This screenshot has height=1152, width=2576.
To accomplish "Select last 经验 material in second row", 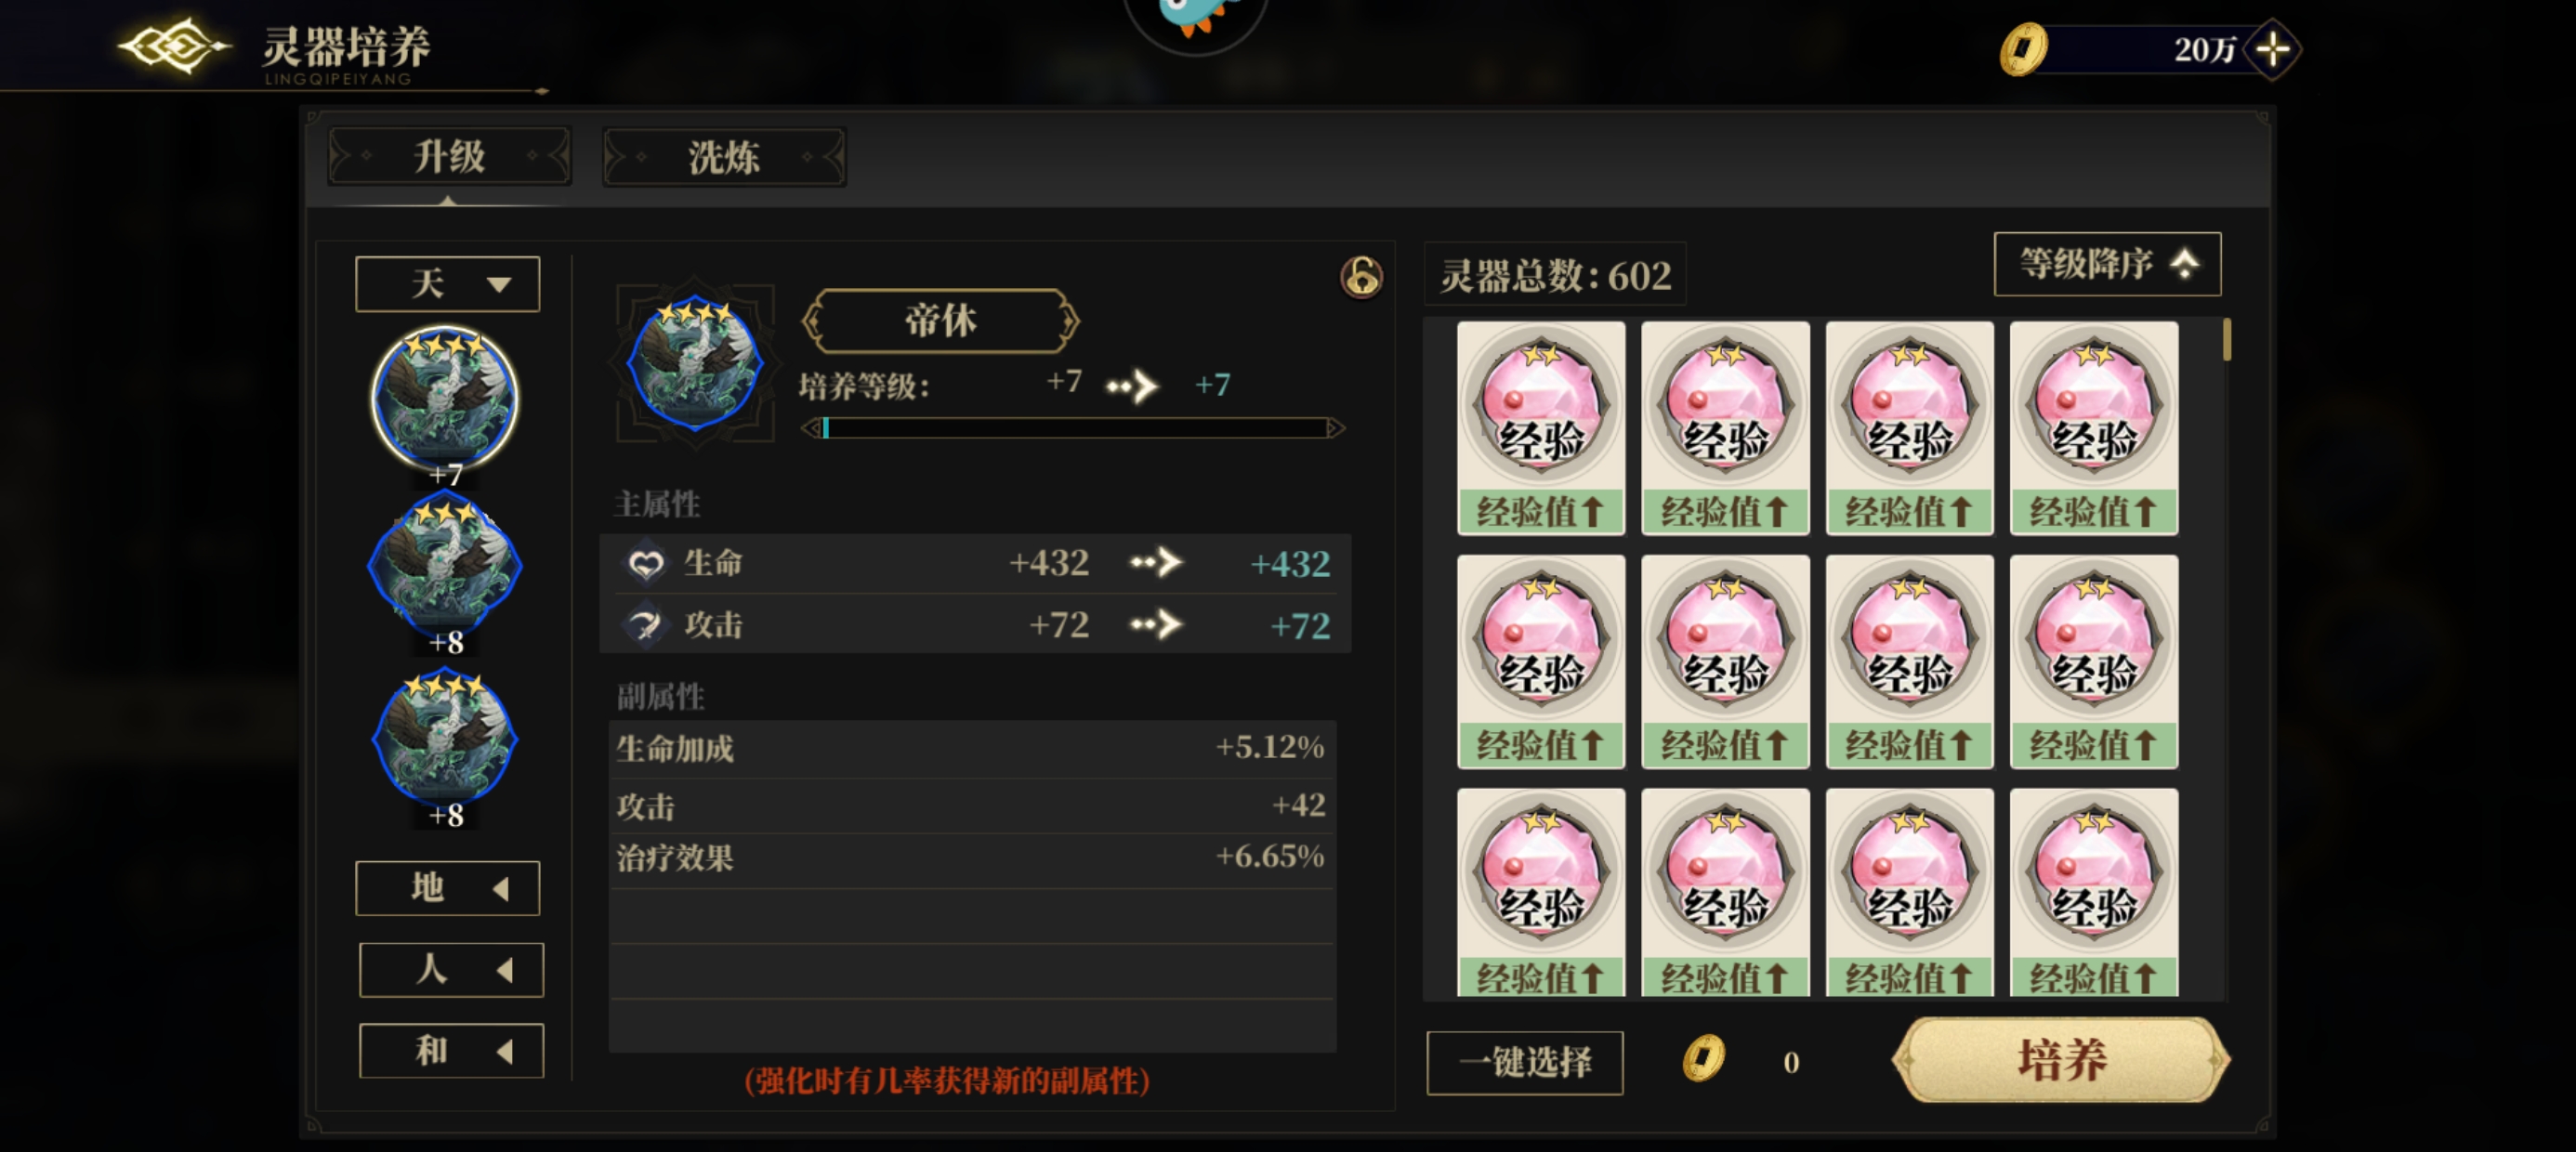I will (2093, 661).
